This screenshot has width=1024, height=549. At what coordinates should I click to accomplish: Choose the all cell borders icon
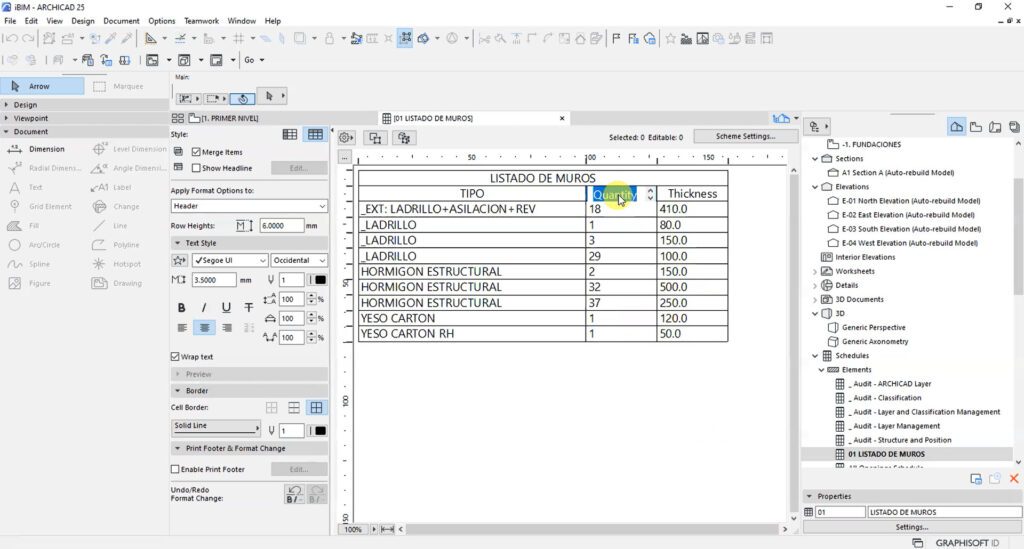[316, 407]
